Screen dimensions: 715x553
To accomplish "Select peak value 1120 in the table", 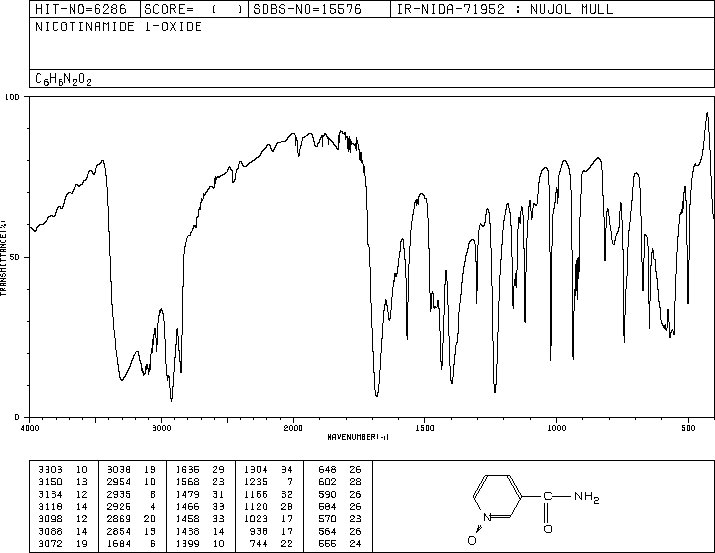I will [x=256, y=506].
